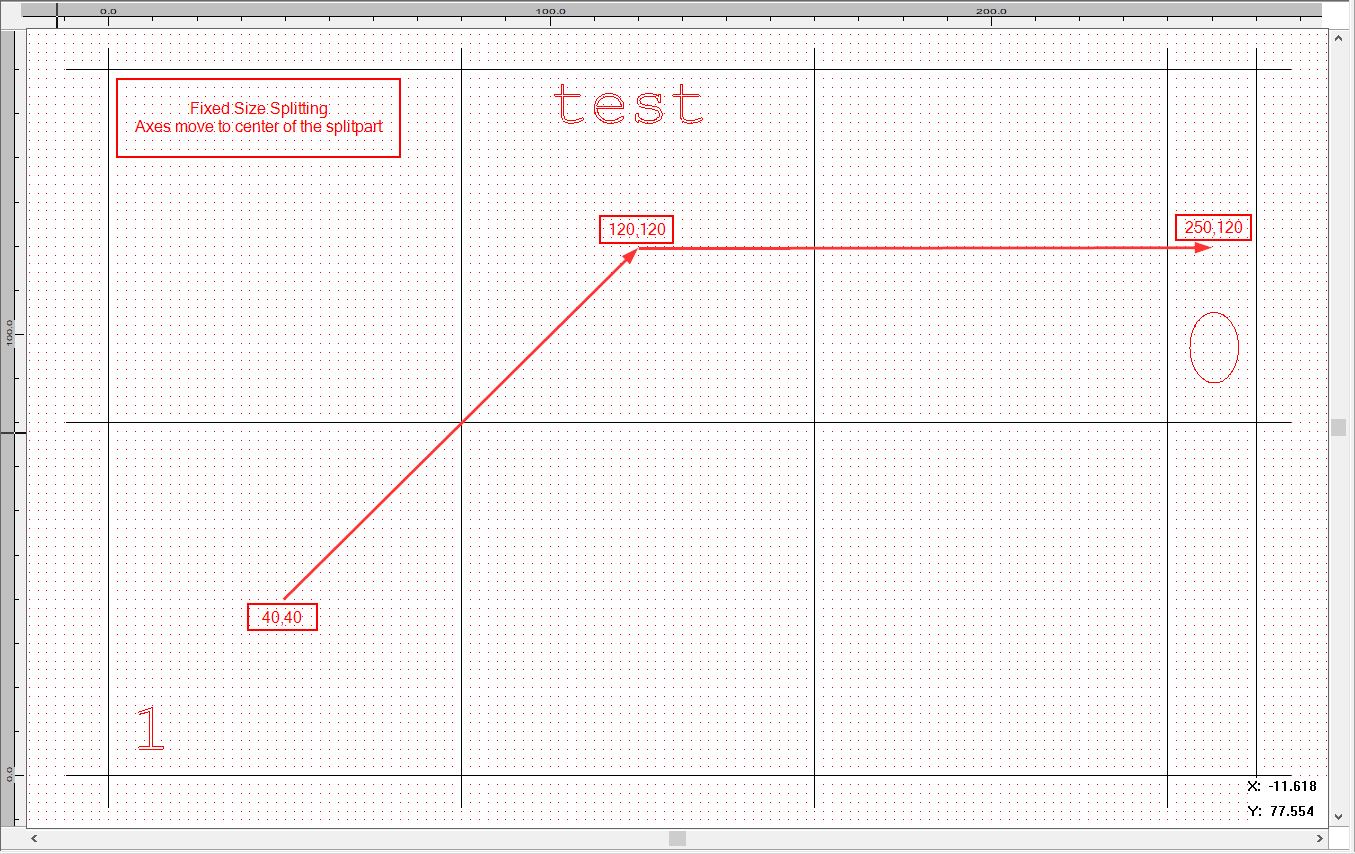Select the red ellipse shape
This screenshot has height=854, width=1355.
tap(1214, 348)
